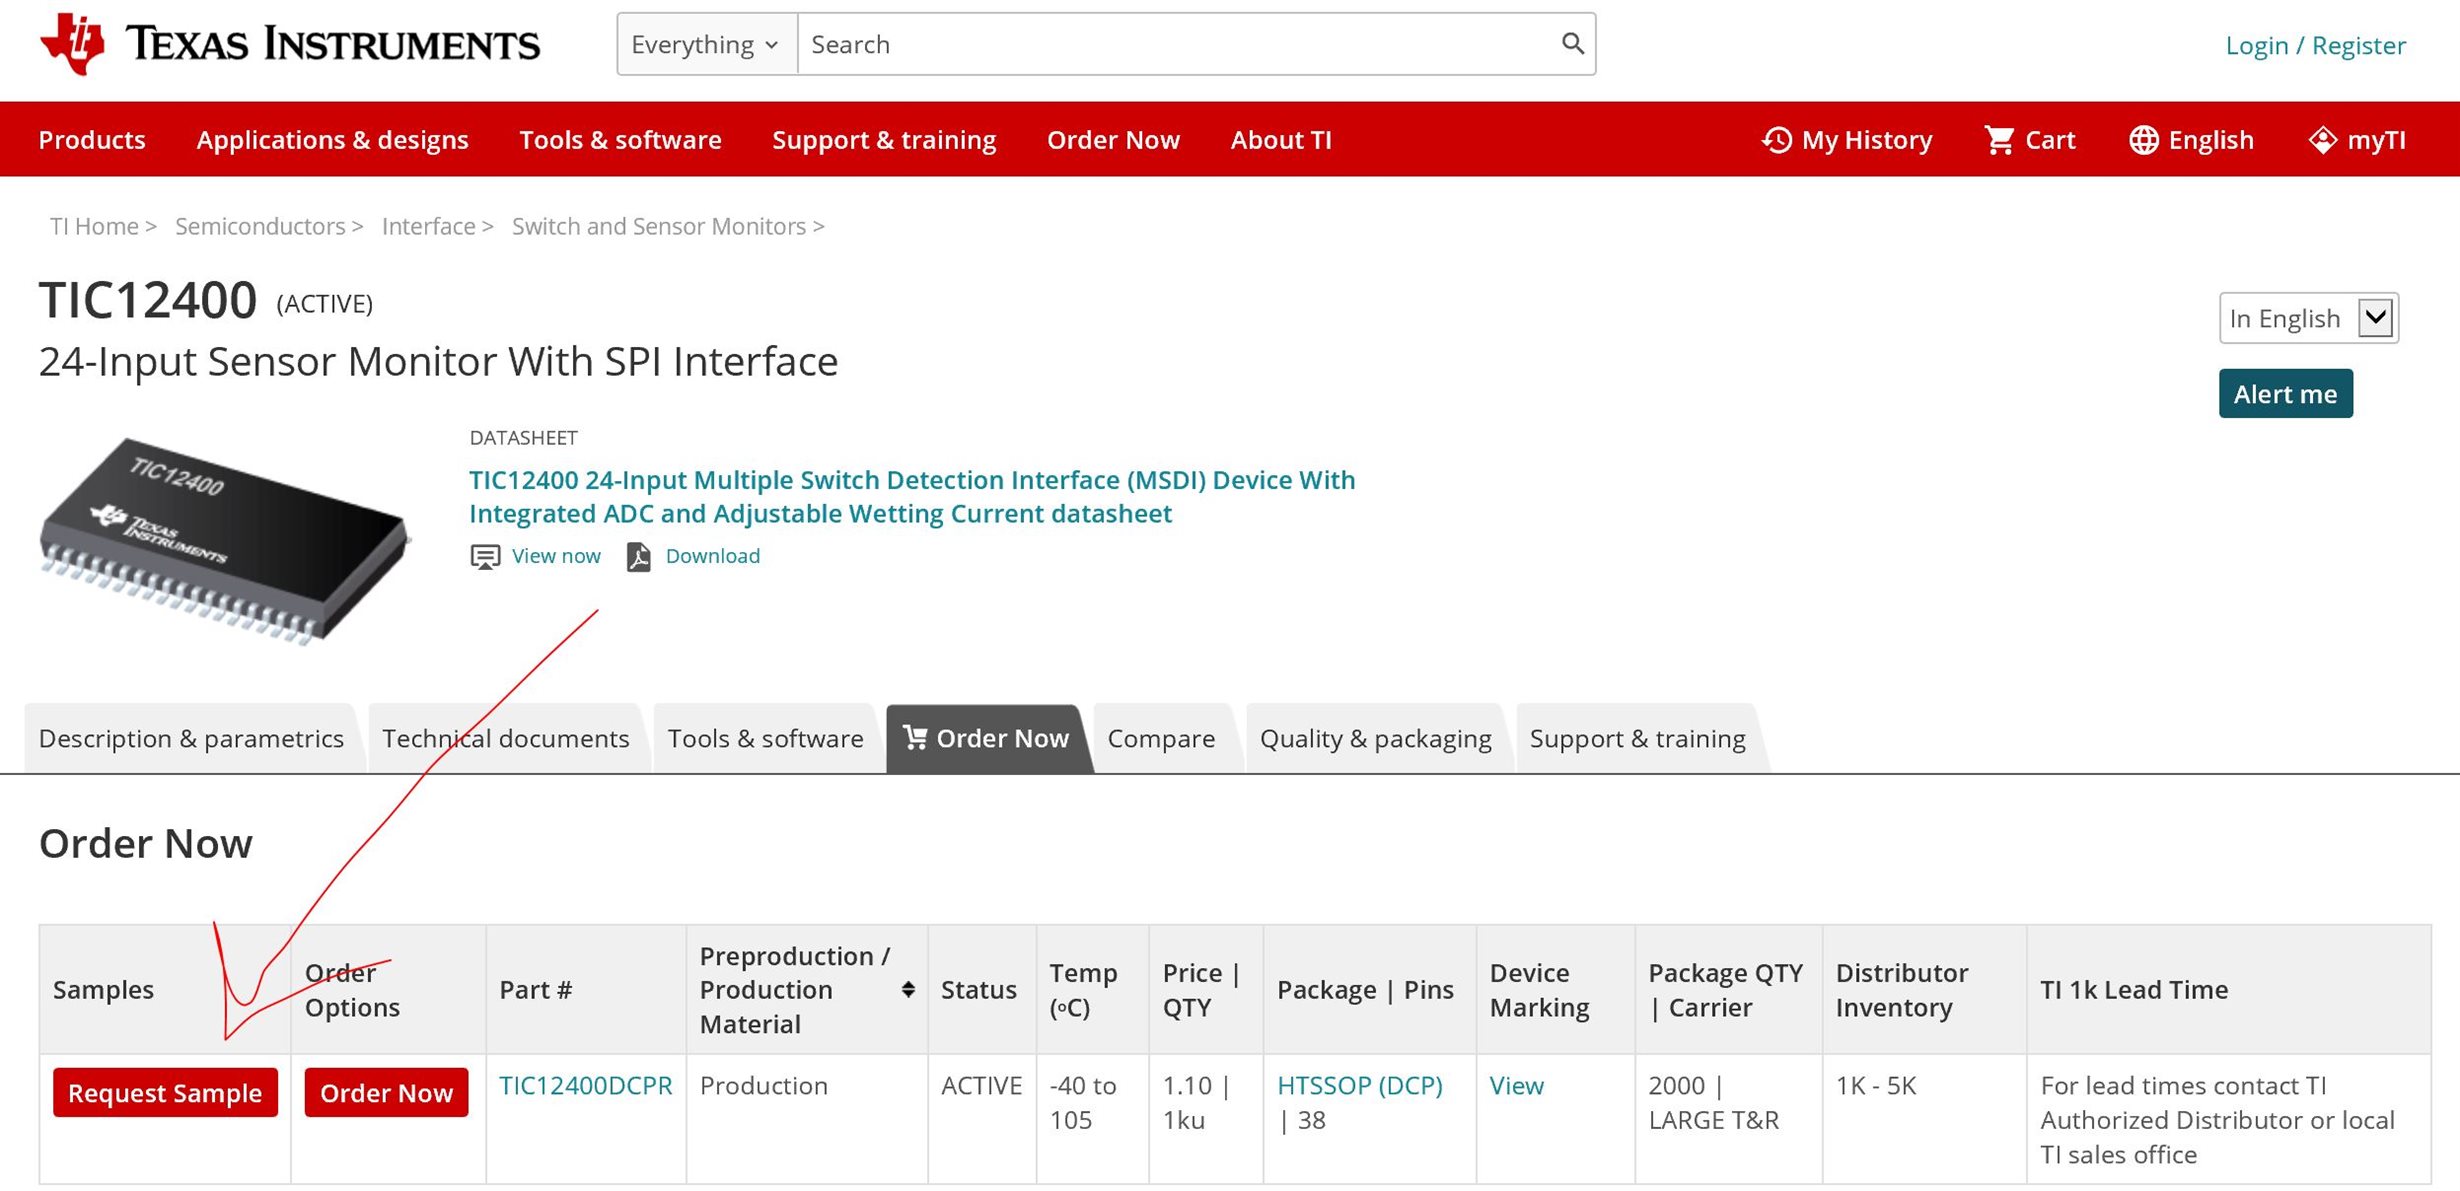
Task: Open Order Now in red navigation bar
Action: (1113, 140)
